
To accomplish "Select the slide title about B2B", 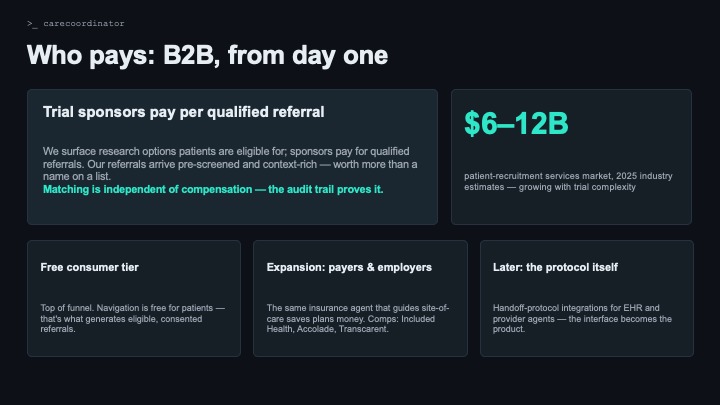I will 208,55.
